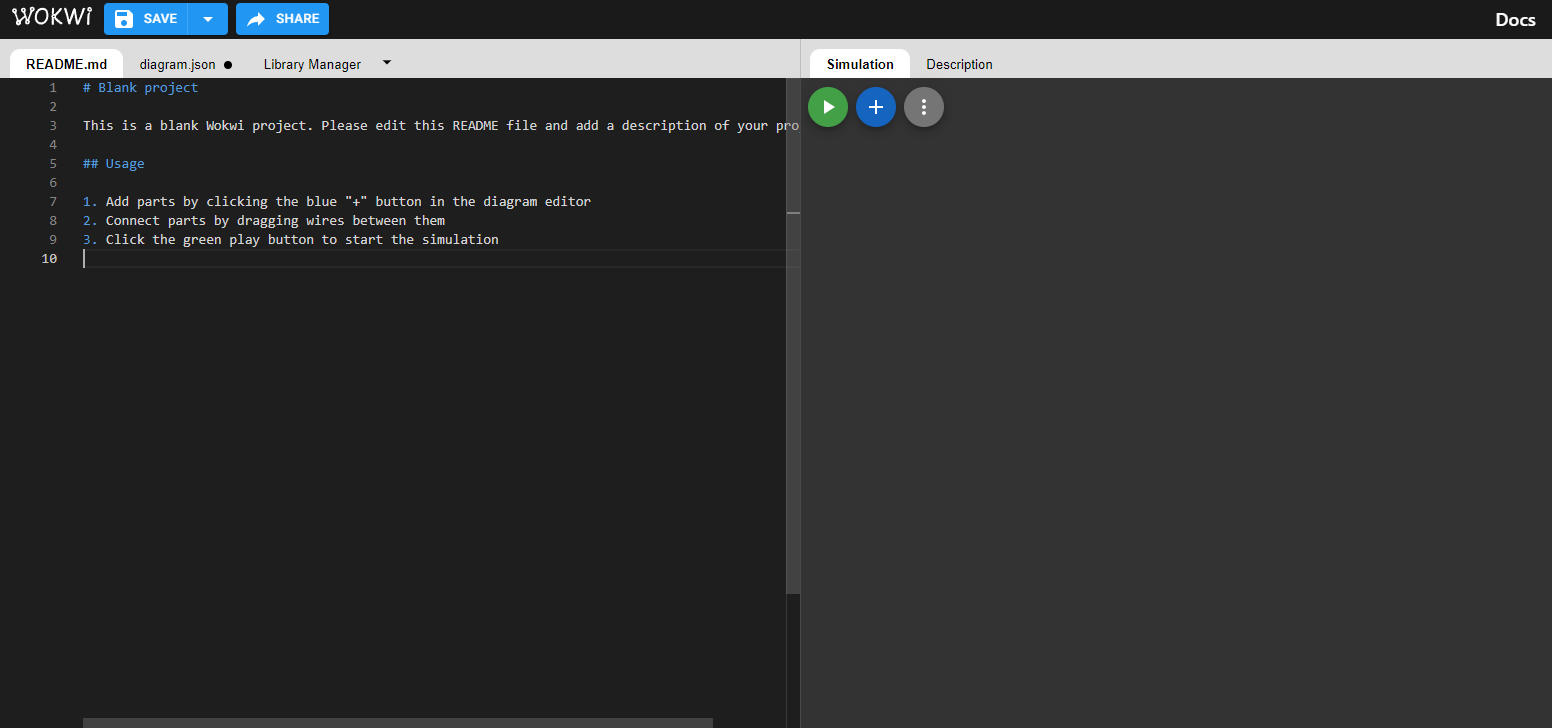Click line number 1 in the gutter
The width and height of the screenshot is (1552, 728).
(x=53, y=88)
